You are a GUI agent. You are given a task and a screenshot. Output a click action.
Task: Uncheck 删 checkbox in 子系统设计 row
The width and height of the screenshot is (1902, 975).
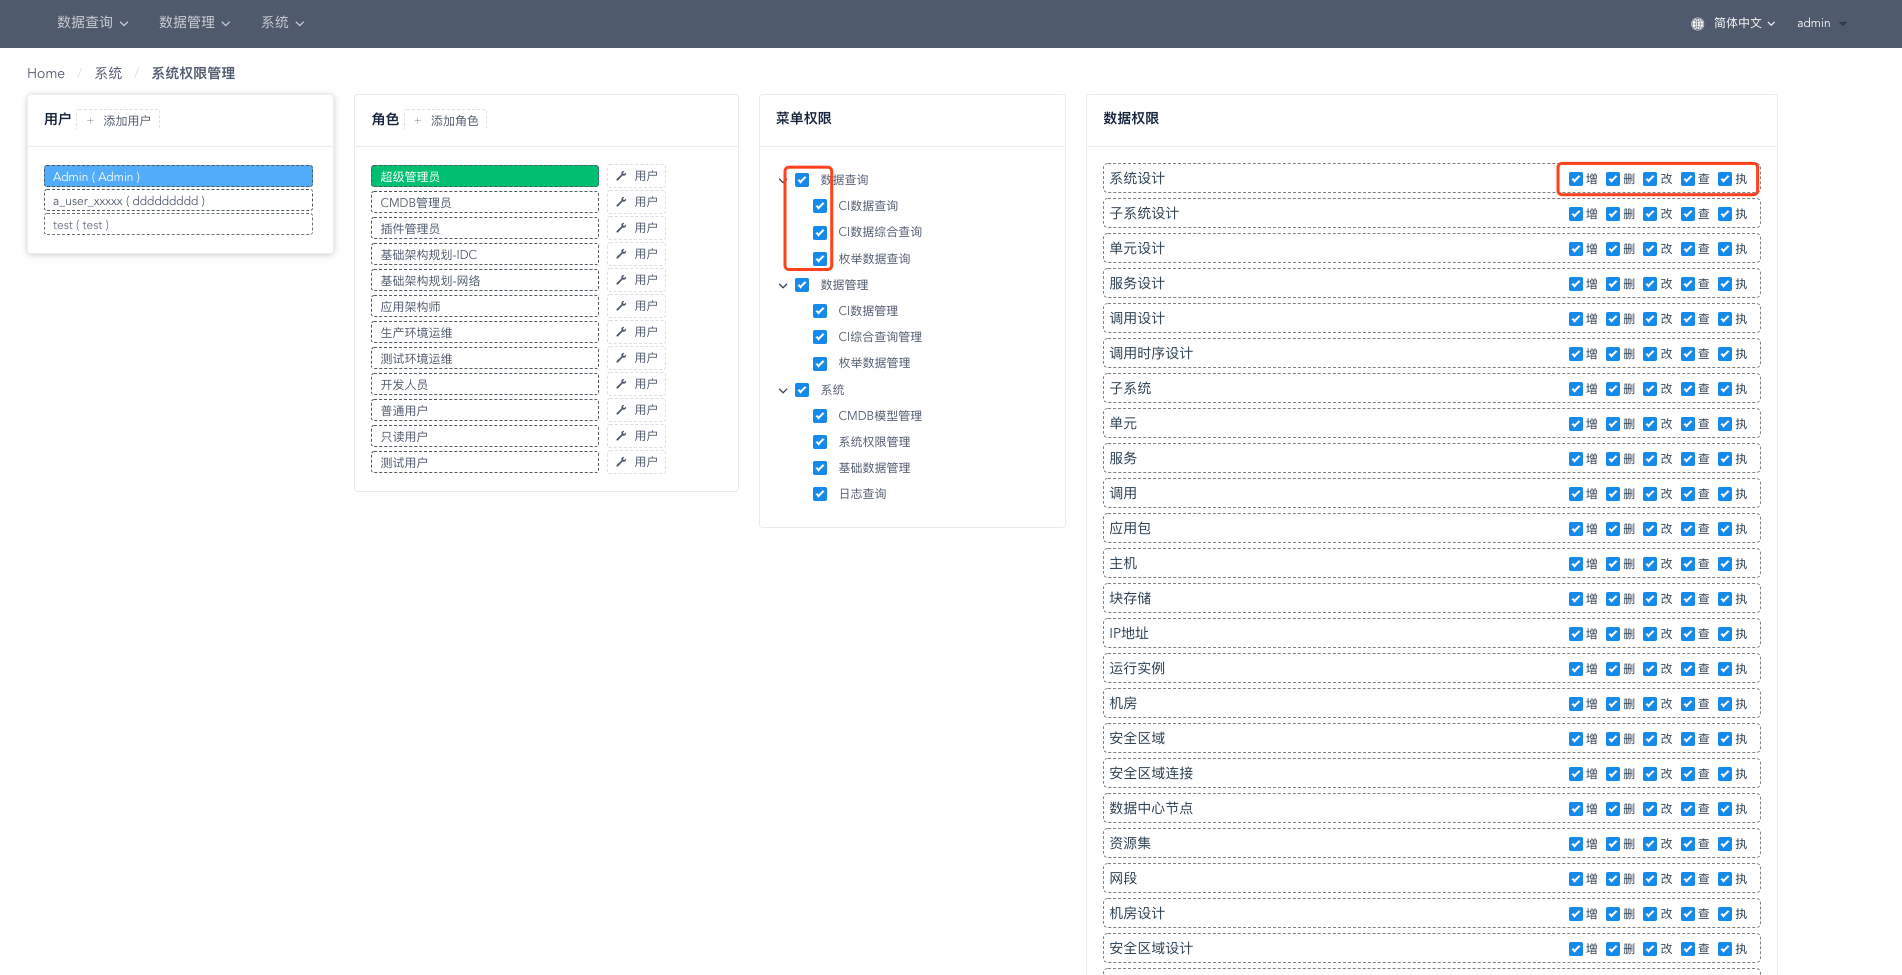[1613, 214]
